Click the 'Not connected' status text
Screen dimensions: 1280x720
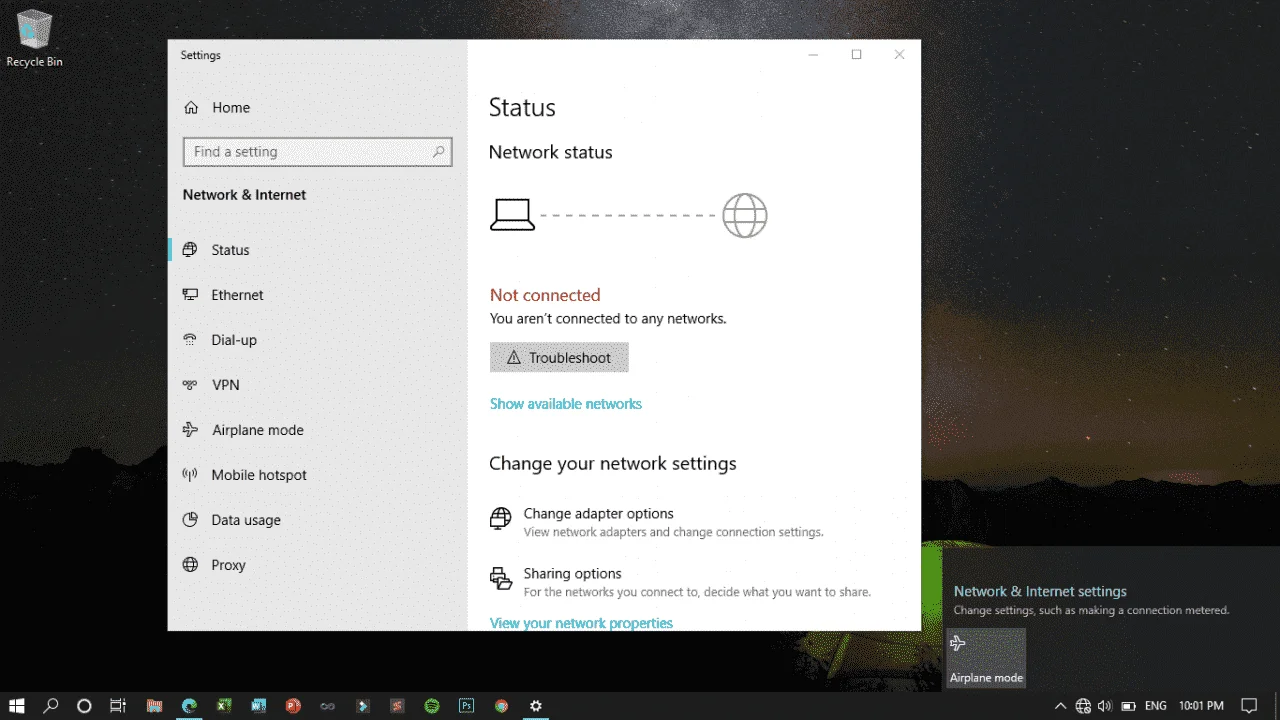(545, 295)
